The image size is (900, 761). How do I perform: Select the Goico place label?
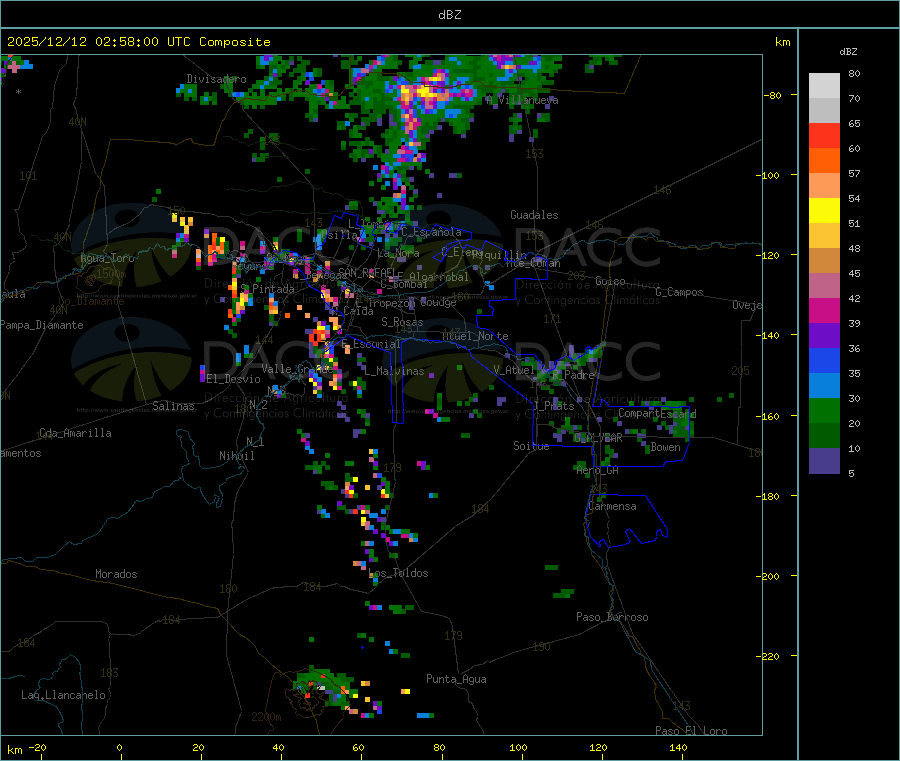[610, 282]
